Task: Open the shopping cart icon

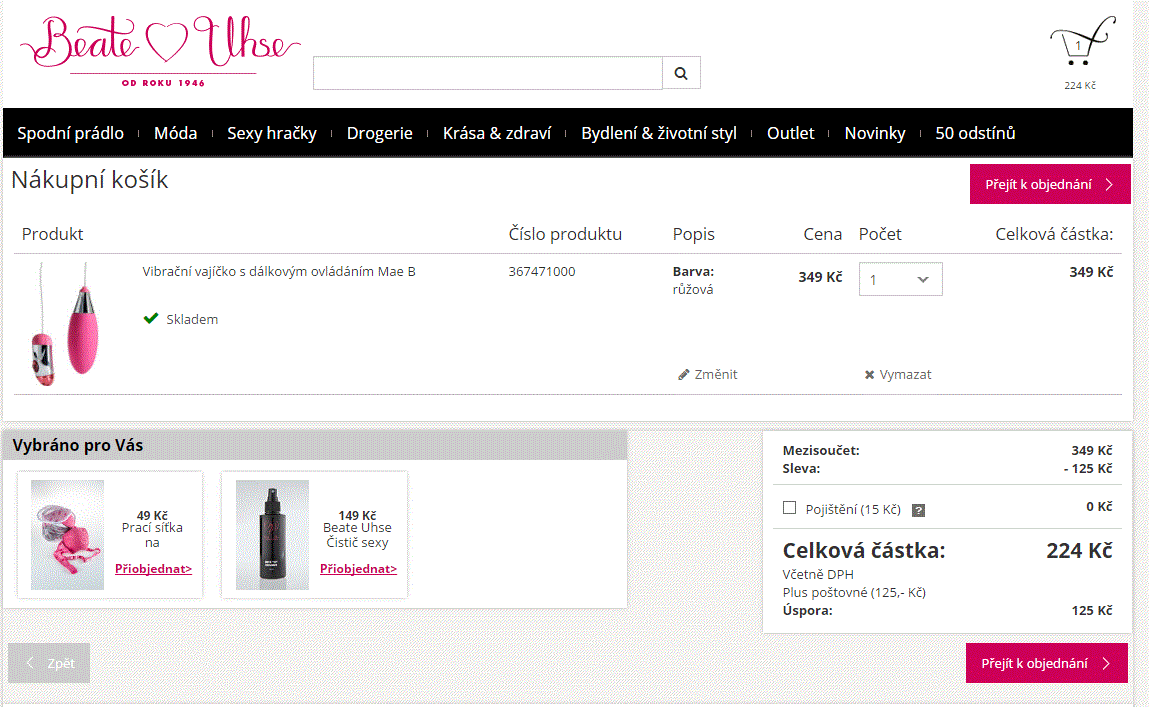Action: click(1082, 42)
